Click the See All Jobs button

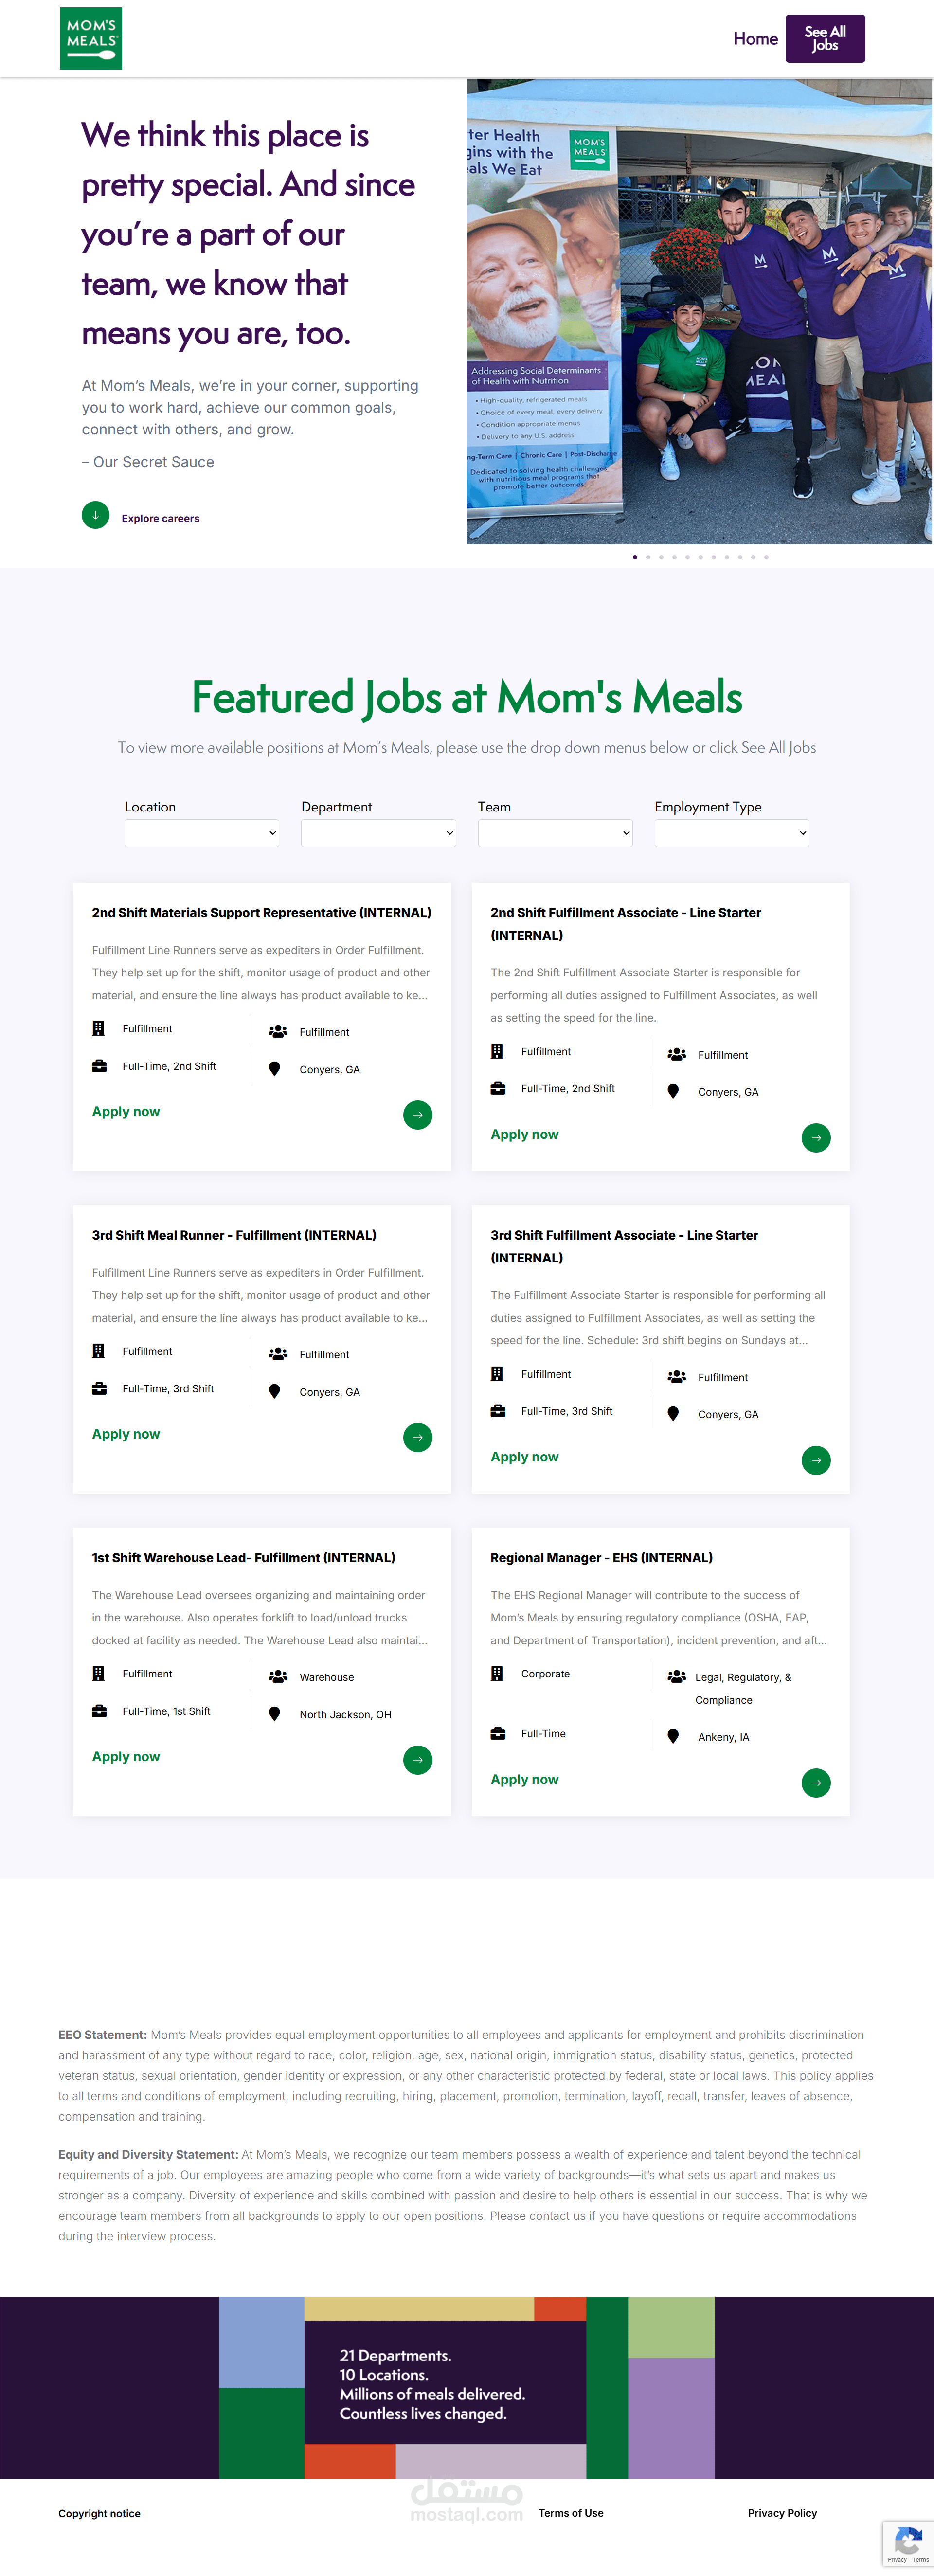click(x=825, y=39)
